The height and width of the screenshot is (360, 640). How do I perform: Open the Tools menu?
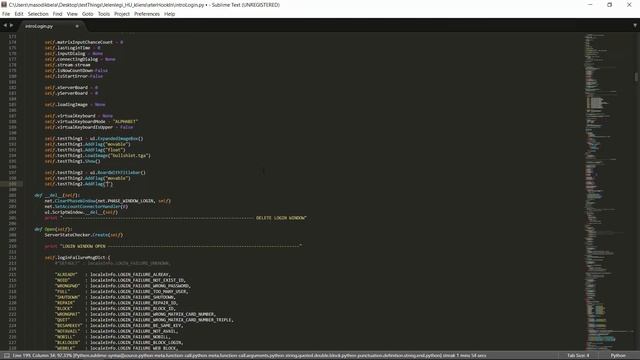[104, 14]
